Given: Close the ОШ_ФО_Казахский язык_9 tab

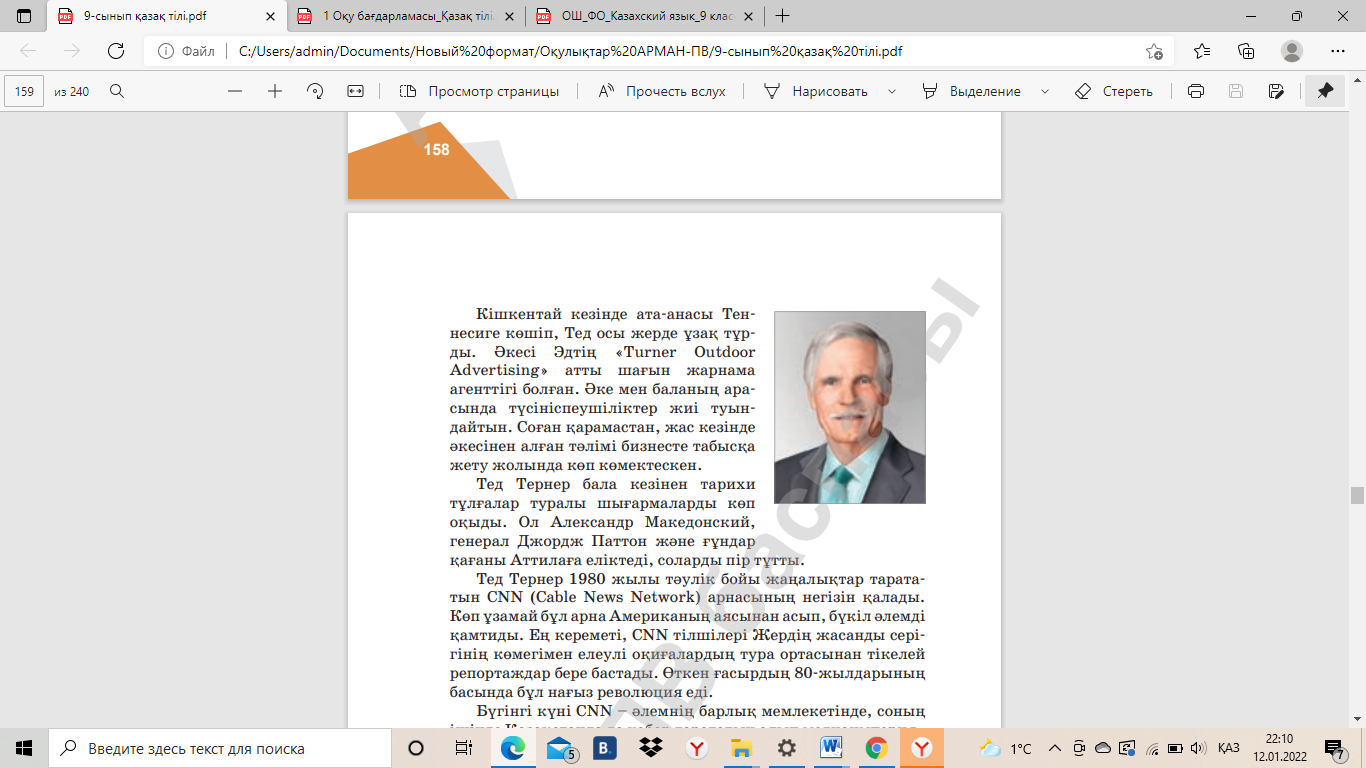Looking at the screenshot, I should pyautogui.click(x=748, y=16).
